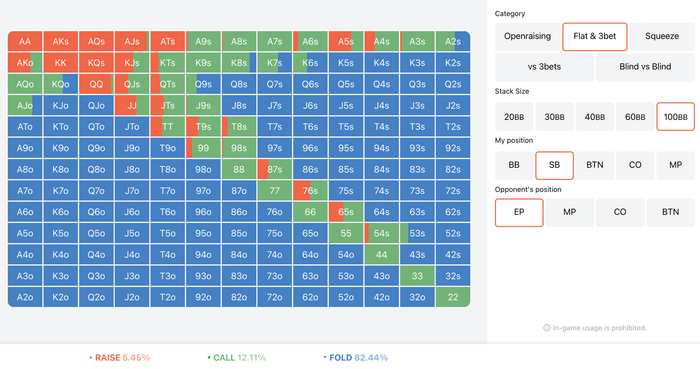Set opponent's position to CO
Image resolution: width=700 pixels, height=369 pixels.
(620, 212)
